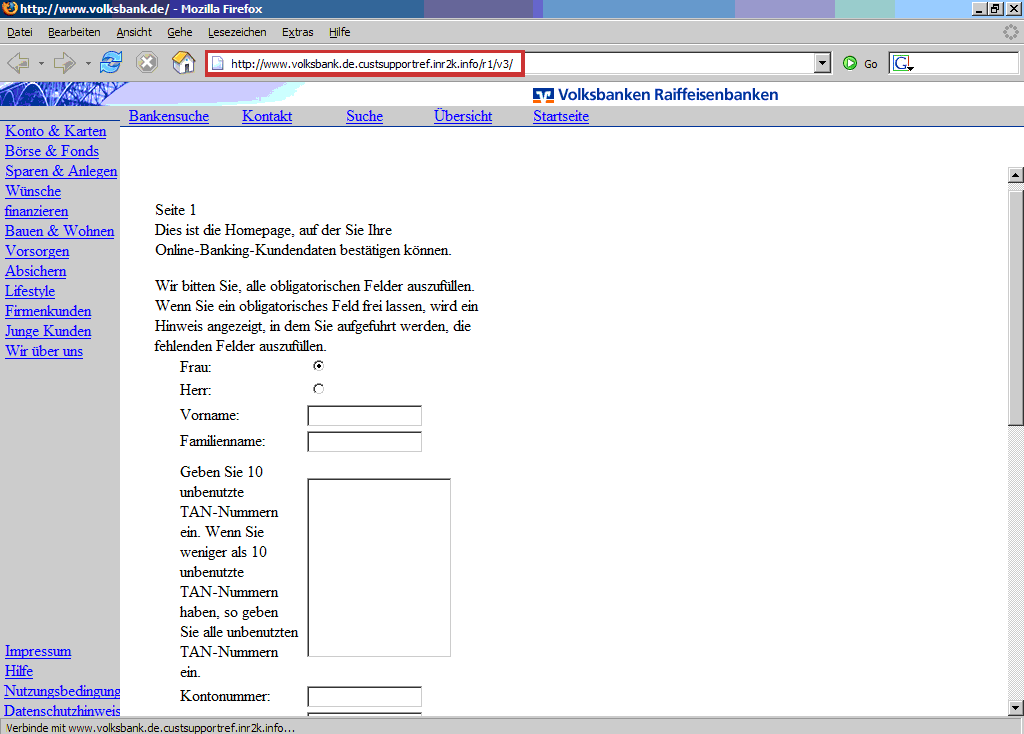
Task: Open Konto & Karten sidebar link
Action: coord(56,131)
